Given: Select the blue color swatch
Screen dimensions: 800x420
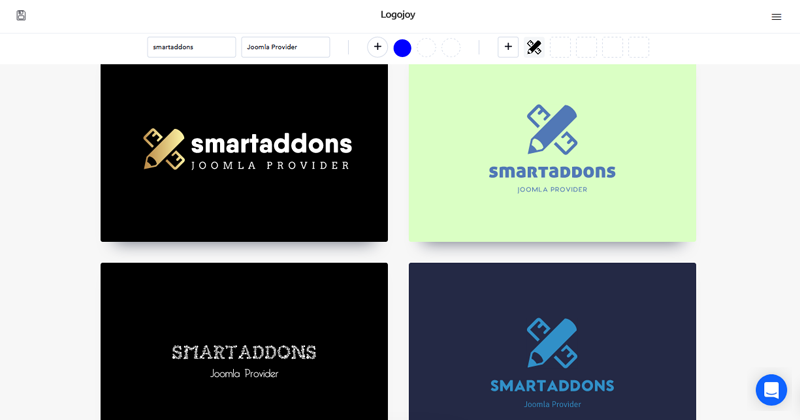Looking at the screenshot, I should [x=402, y=48].
